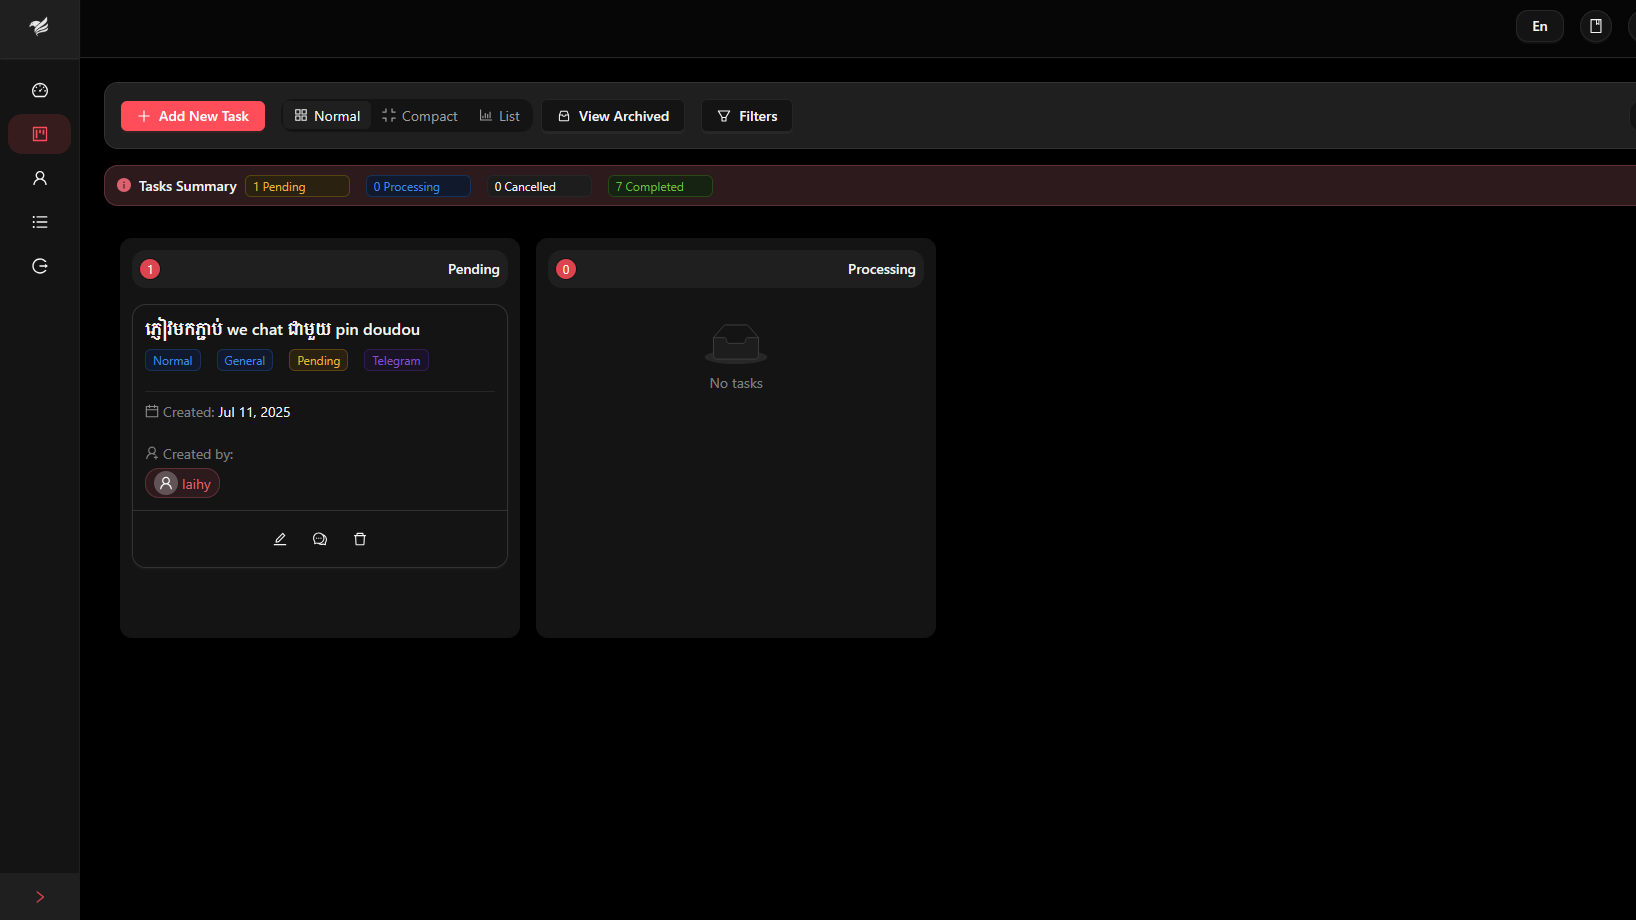
Task: Select the 1 Pending summary badge
Action: click(297, 186)
